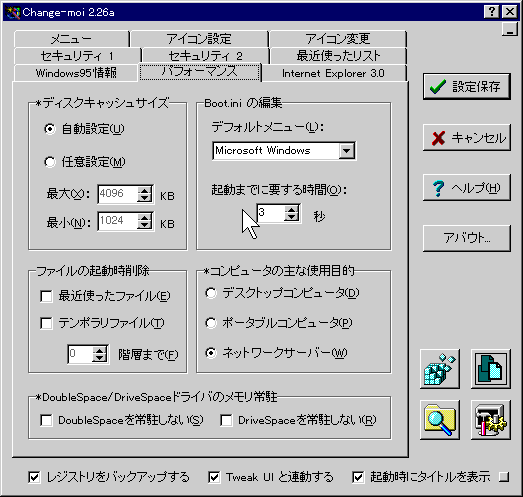Click the copy documents icon button
523x497 pixels.
(x=491, y=369)
